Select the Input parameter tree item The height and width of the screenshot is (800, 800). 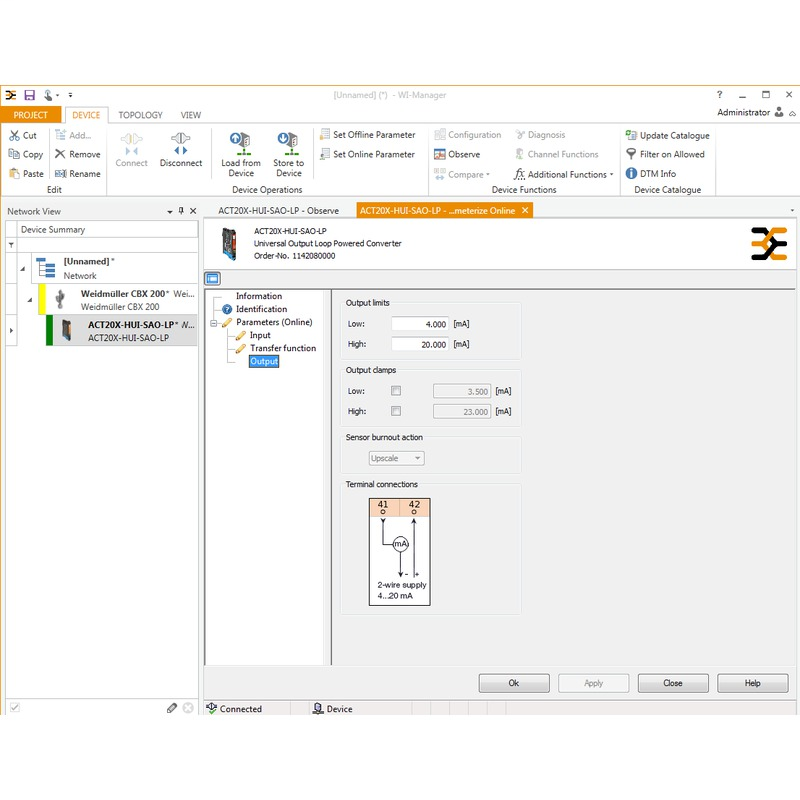(x=260, y=335)
